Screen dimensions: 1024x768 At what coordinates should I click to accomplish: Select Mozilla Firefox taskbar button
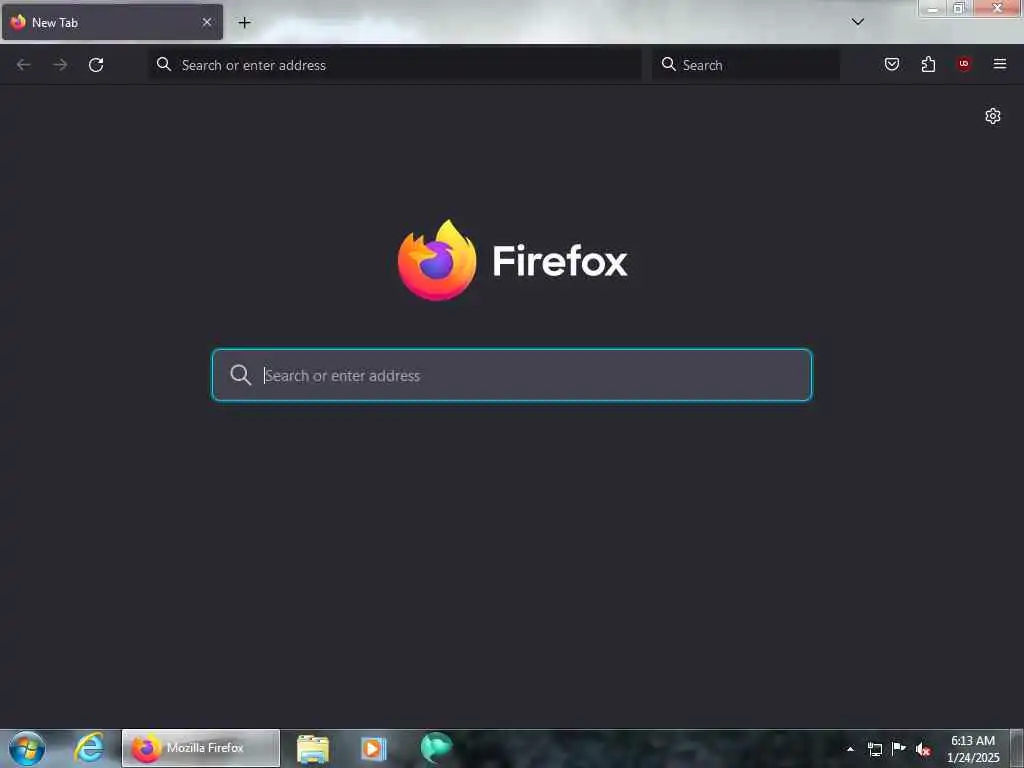201,748
